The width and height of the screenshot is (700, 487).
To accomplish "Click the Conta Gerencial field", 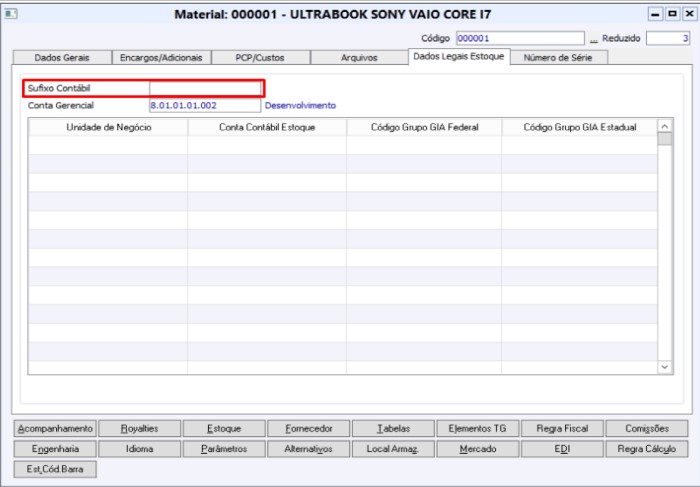I will point(205,105).
